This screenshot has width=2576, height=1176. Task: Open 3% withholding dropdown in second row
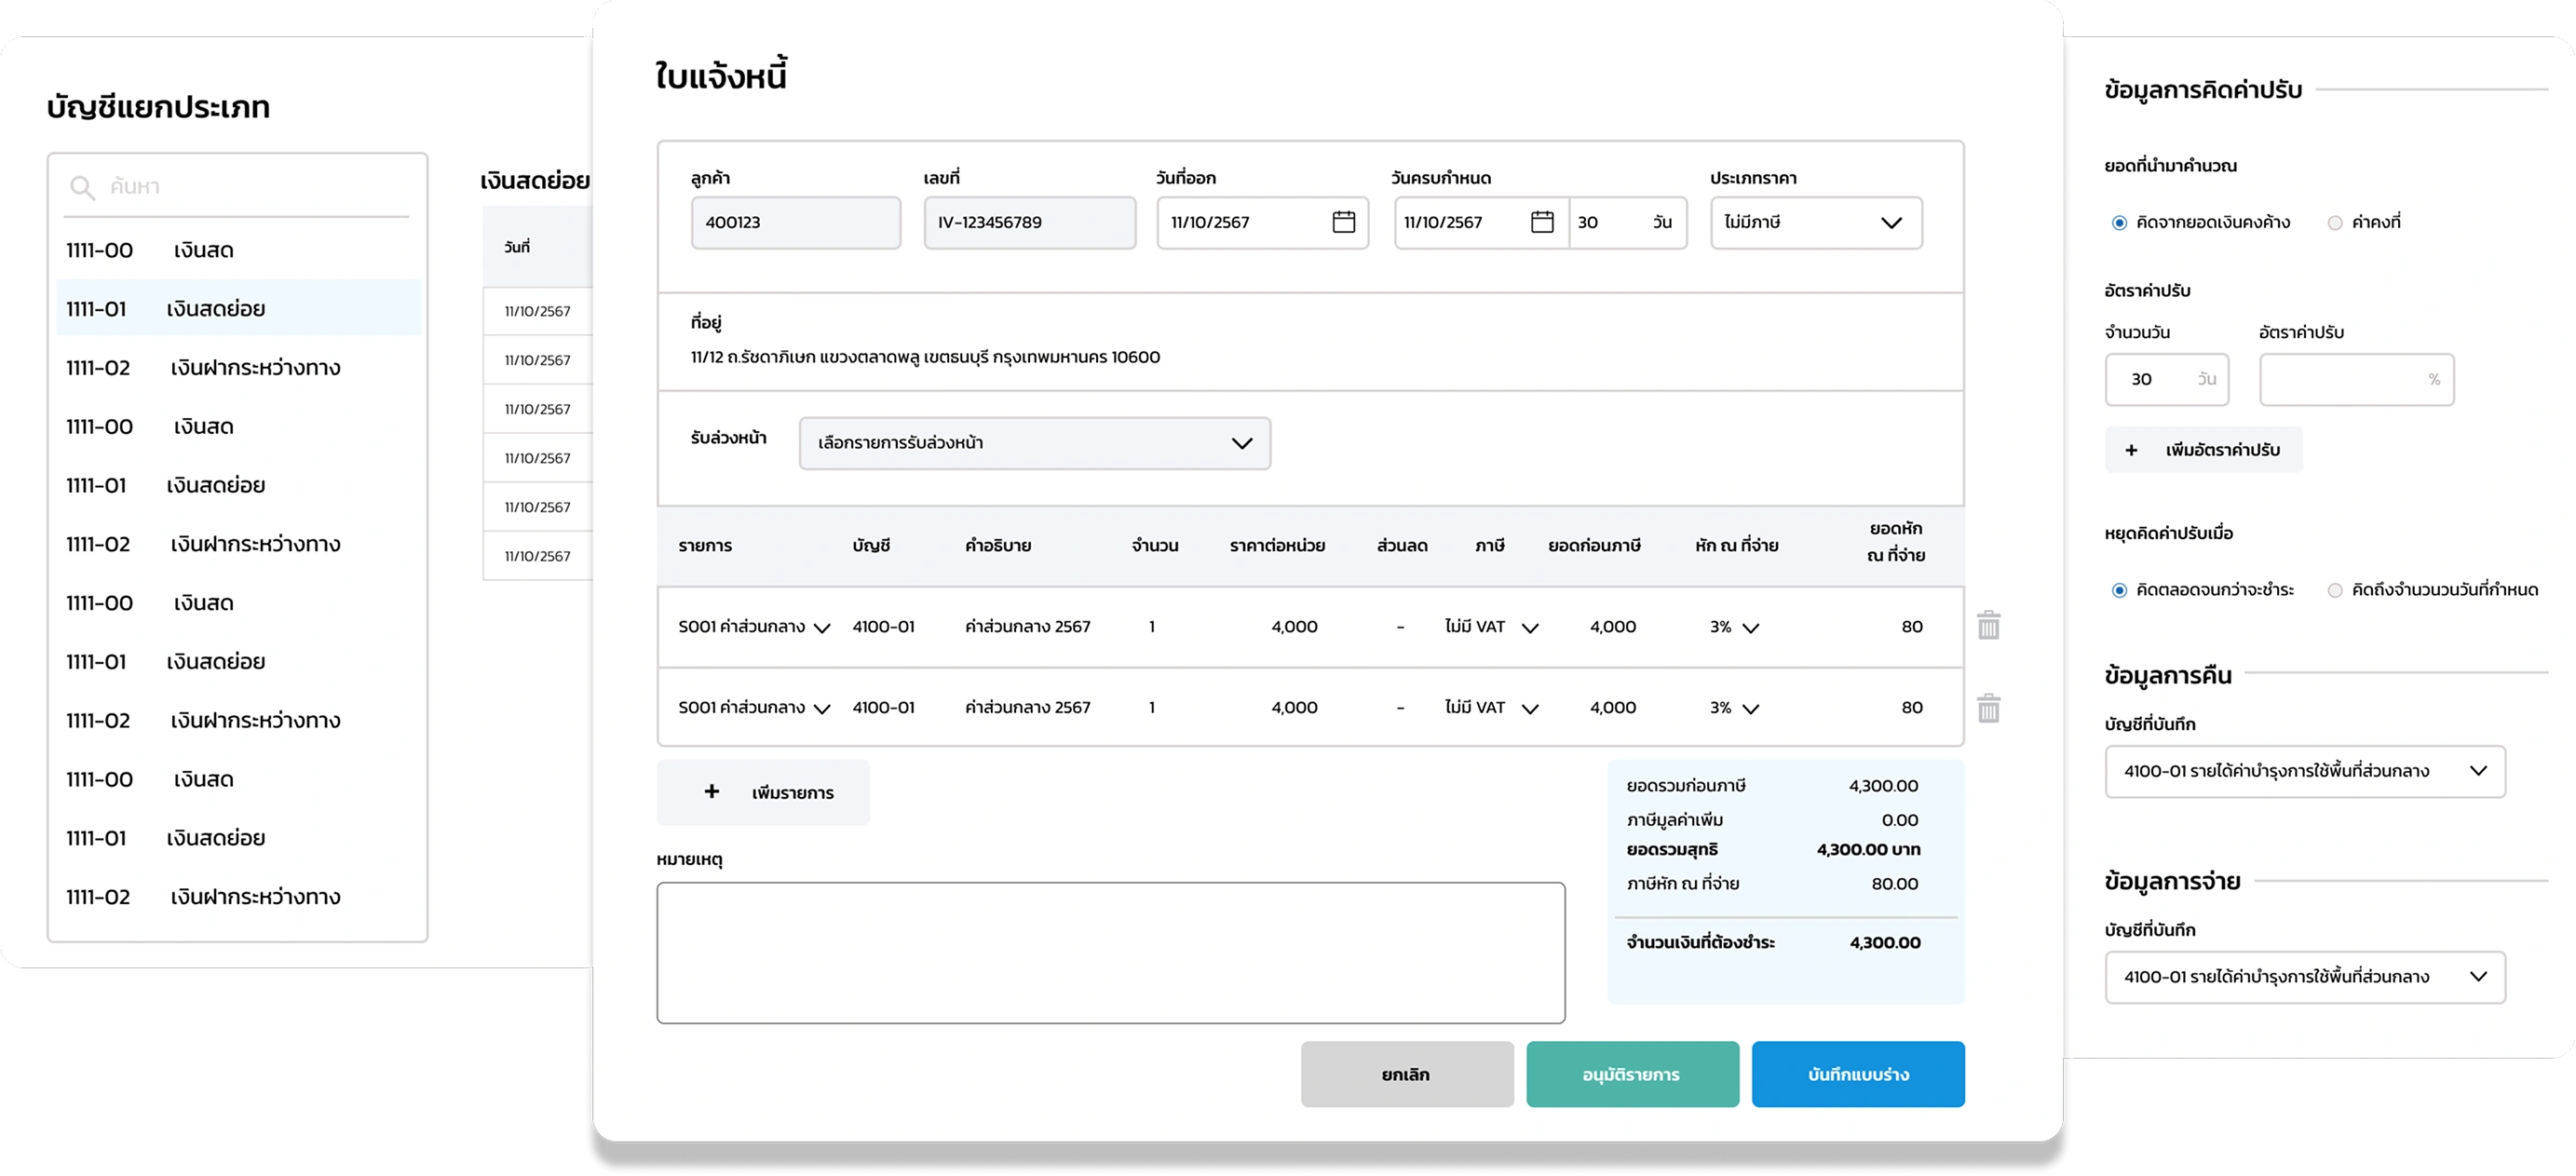(x=1750, y=709)
